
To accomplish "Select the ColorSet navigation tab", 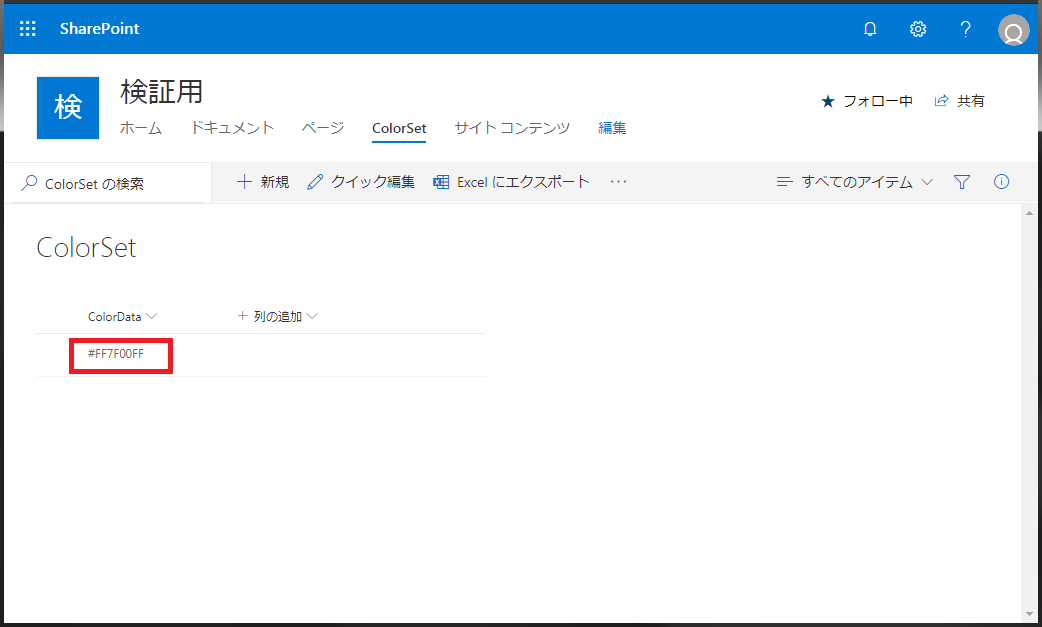I will (399, 128).
